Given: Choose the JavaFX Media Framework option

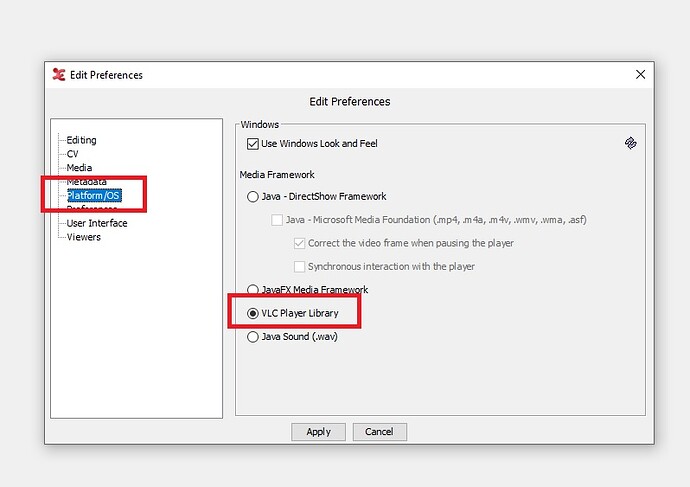Looking at the screenshot, I should 253,290.
